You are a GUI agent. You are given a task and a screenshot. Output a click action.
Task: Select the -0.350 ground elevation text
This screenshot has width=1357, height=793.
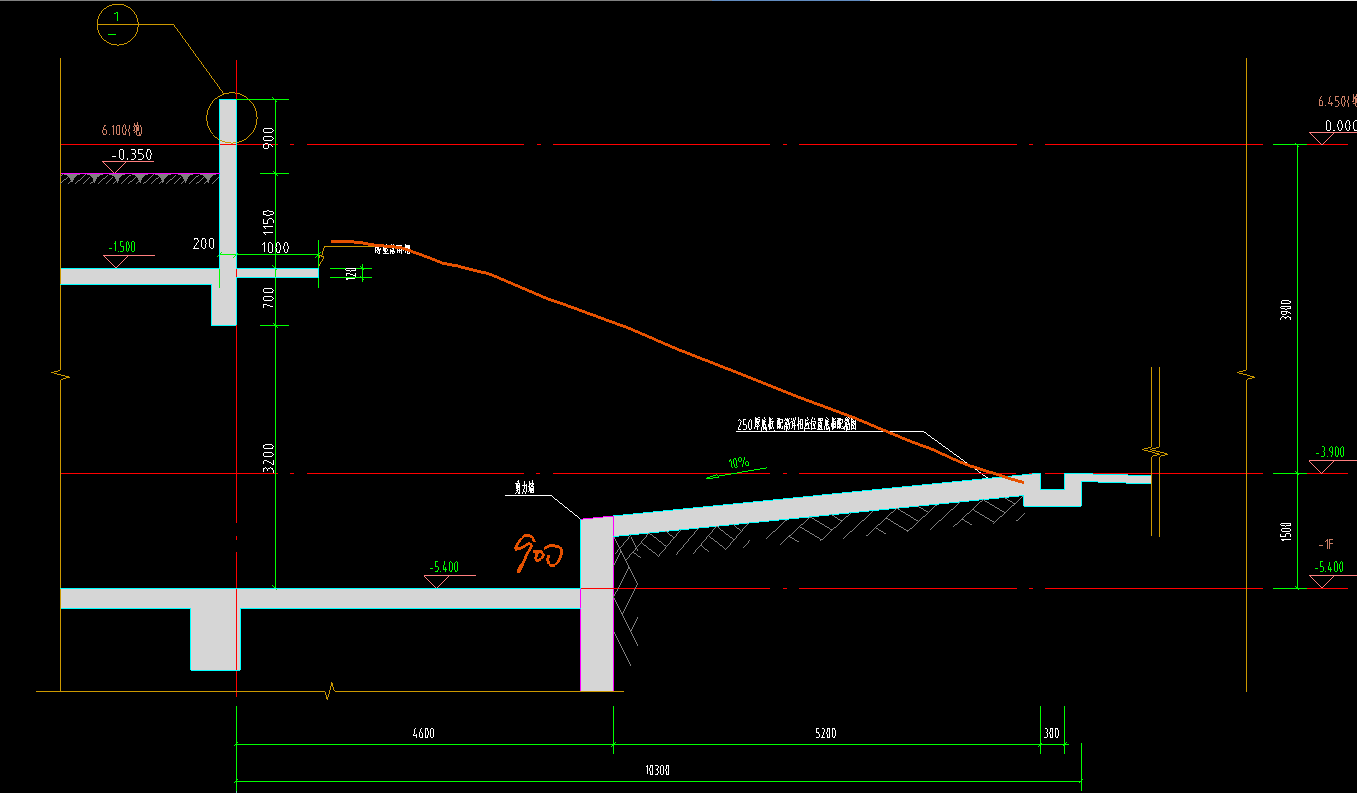[x=132, y=155]
